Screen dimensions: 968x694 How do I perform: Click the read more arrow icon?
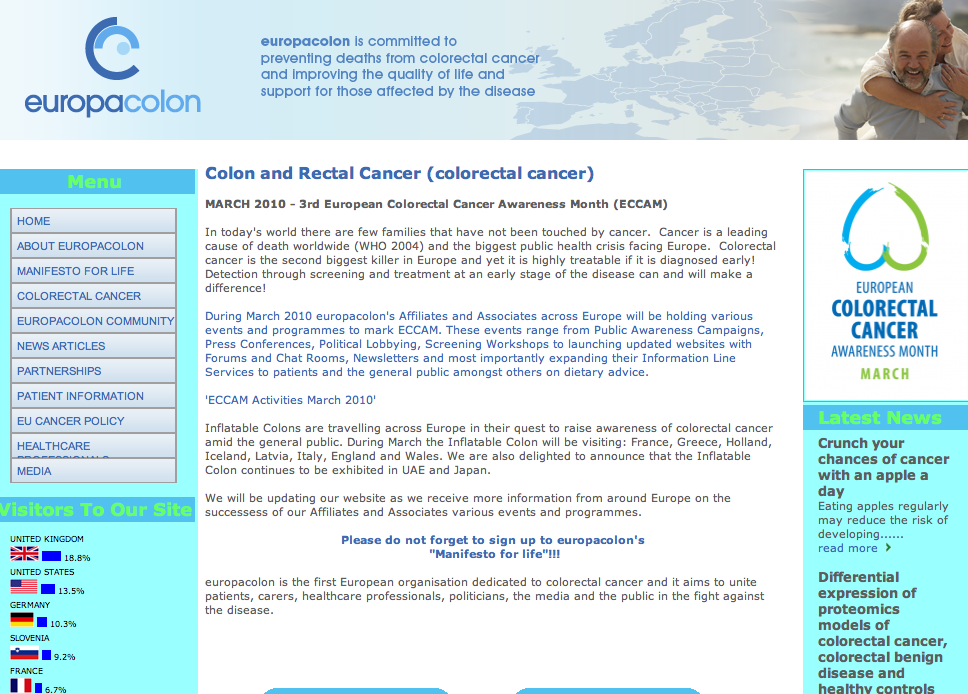(x=888, y=548)
